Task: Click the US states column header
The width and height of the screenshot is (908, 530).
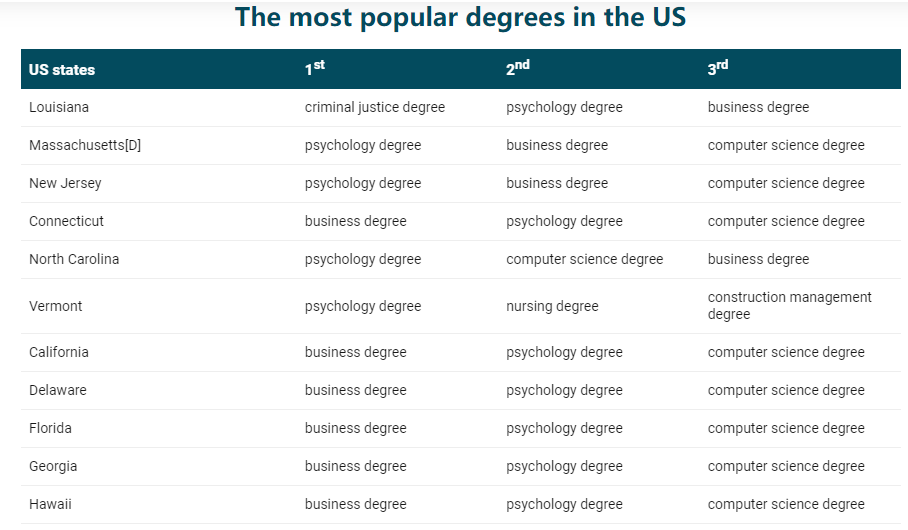Action: [62, 70]
